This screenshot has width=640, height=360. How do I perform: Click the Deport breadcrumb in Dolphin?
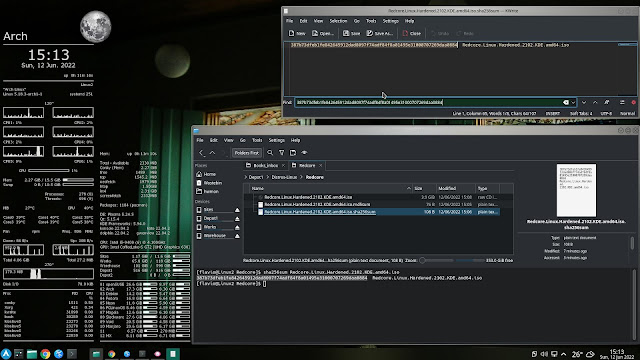(x=256, y=178)
